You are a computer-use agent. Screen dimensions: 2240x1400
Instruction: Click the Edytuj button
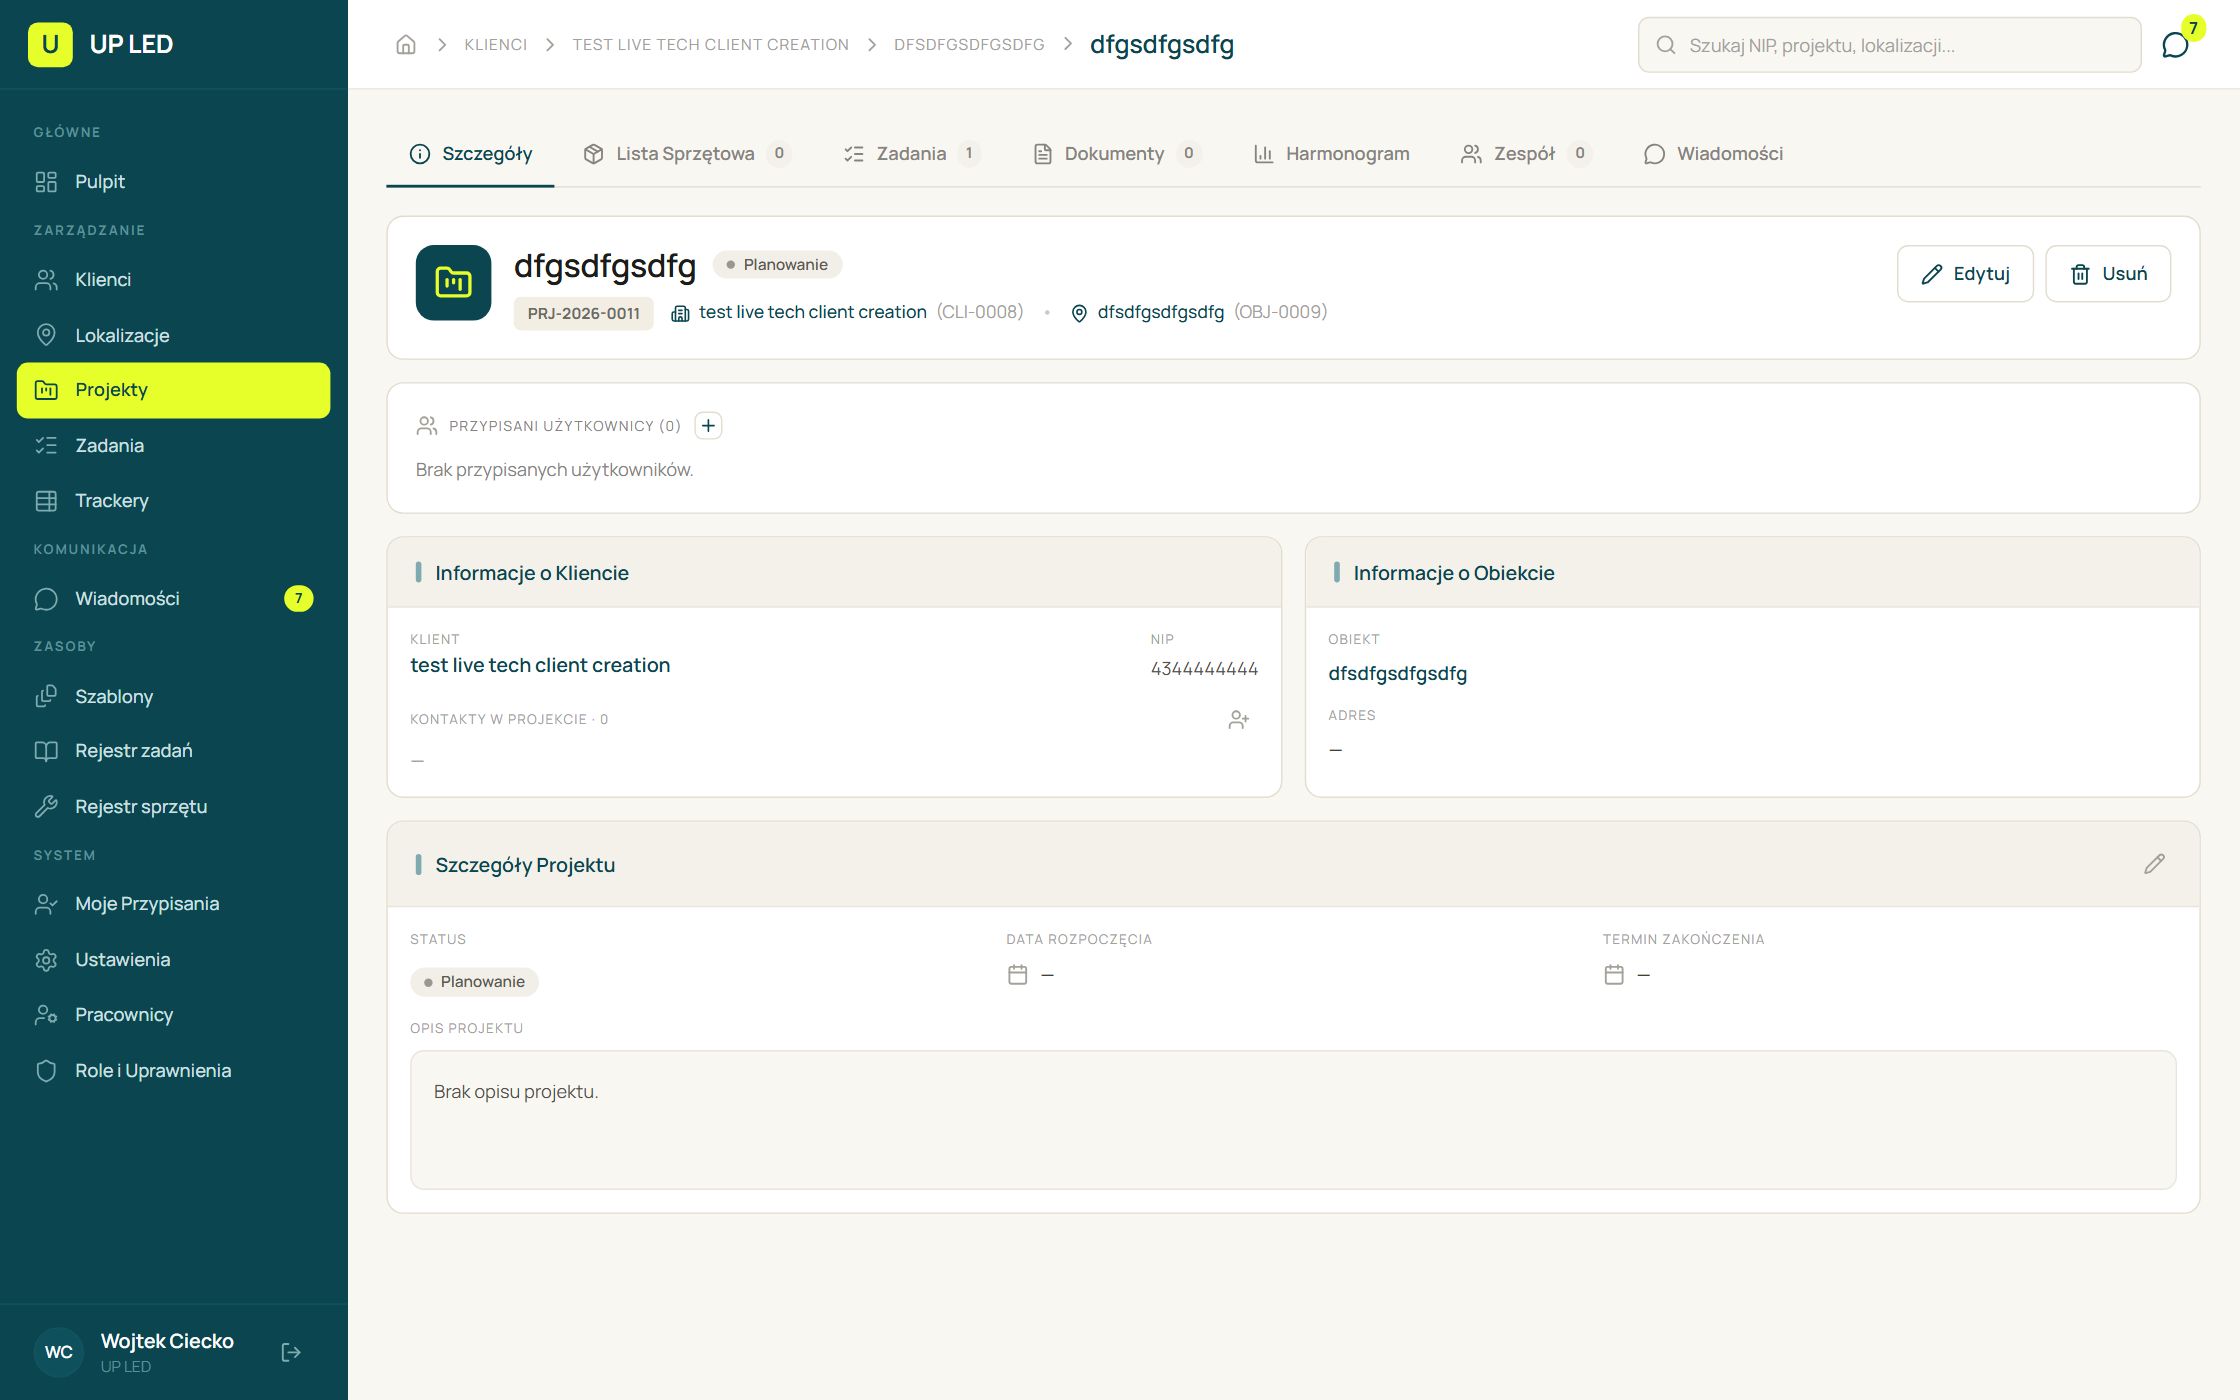[1965, 274]
